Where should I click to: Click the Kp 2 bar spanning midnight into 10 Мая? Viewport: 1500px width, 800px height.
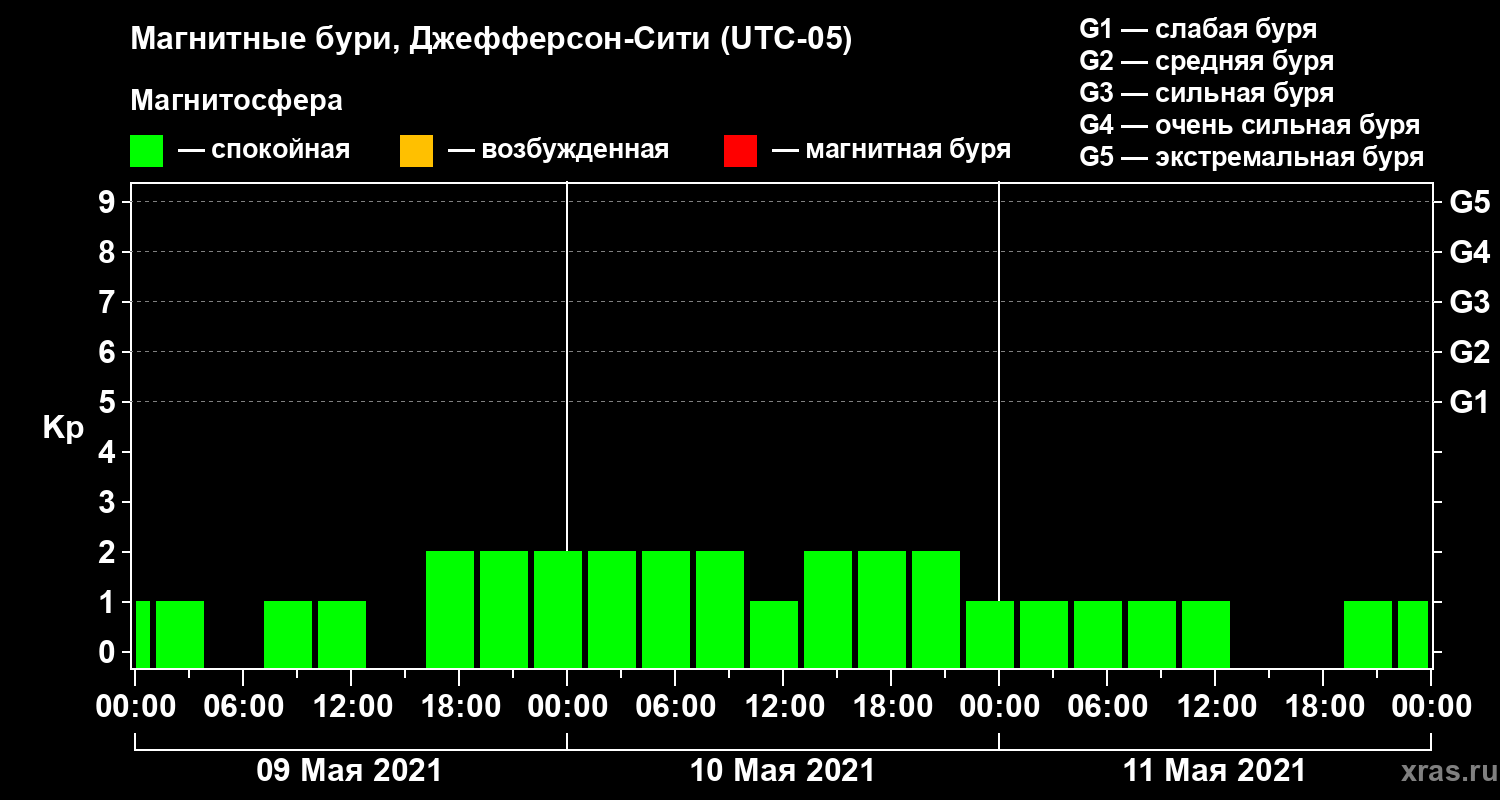[558, 609]
